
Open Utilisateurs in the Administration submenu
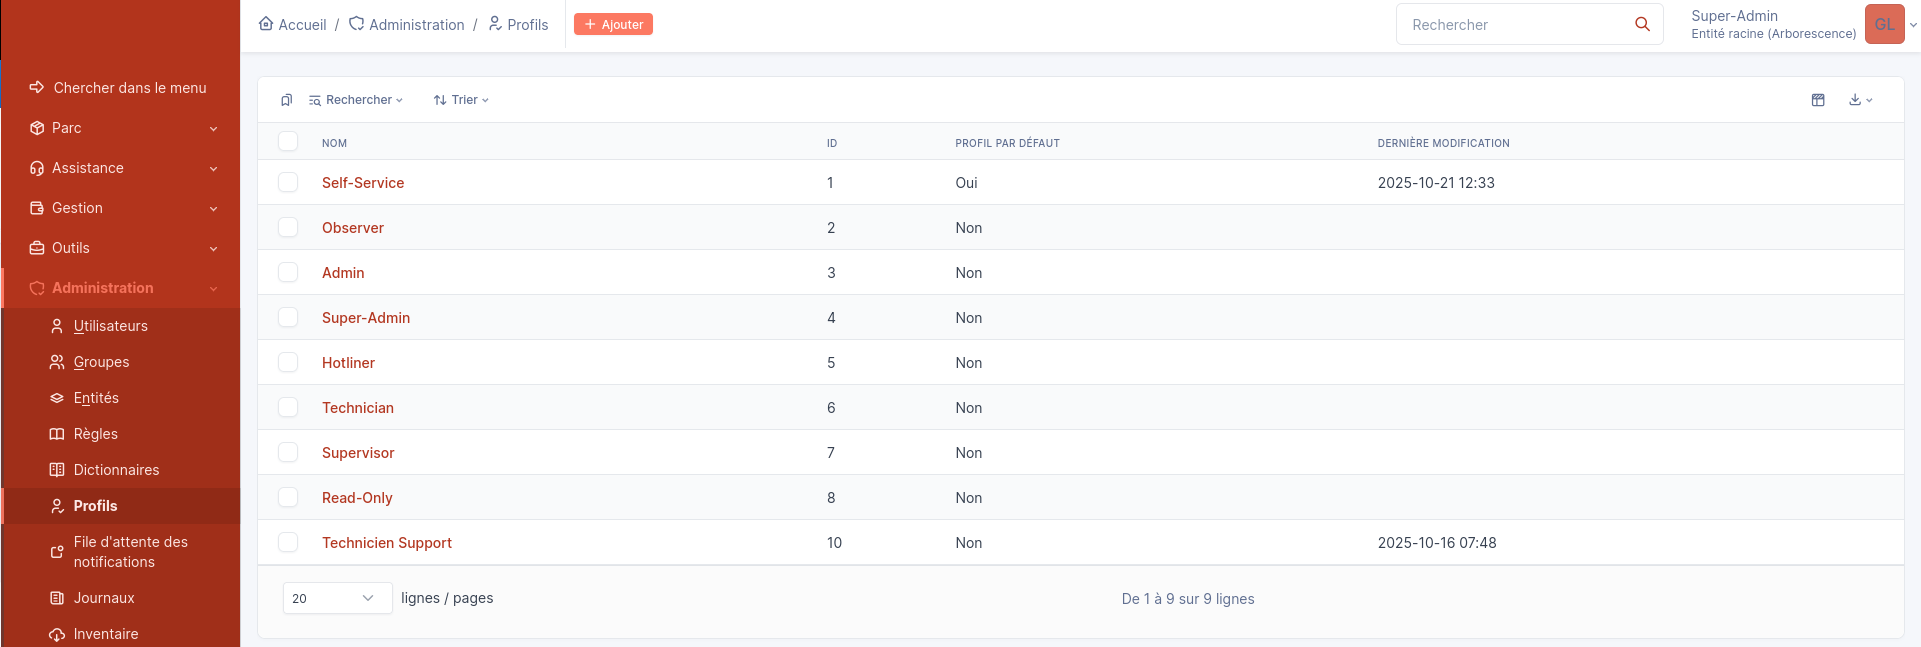(x=110, y=326)
